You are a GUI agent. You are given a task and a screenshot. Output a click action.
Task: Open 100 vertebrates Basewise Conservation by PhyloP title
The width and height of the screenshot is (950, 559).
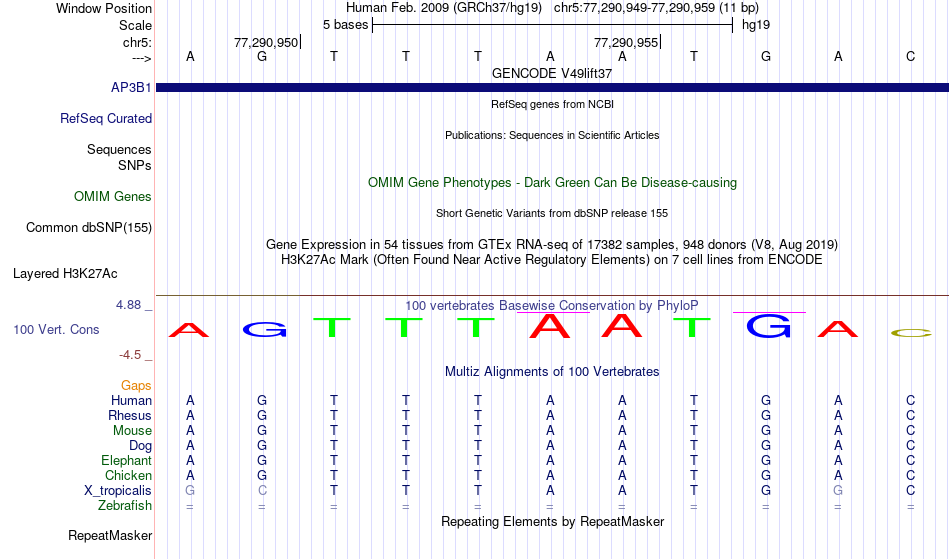click(552, 305)
